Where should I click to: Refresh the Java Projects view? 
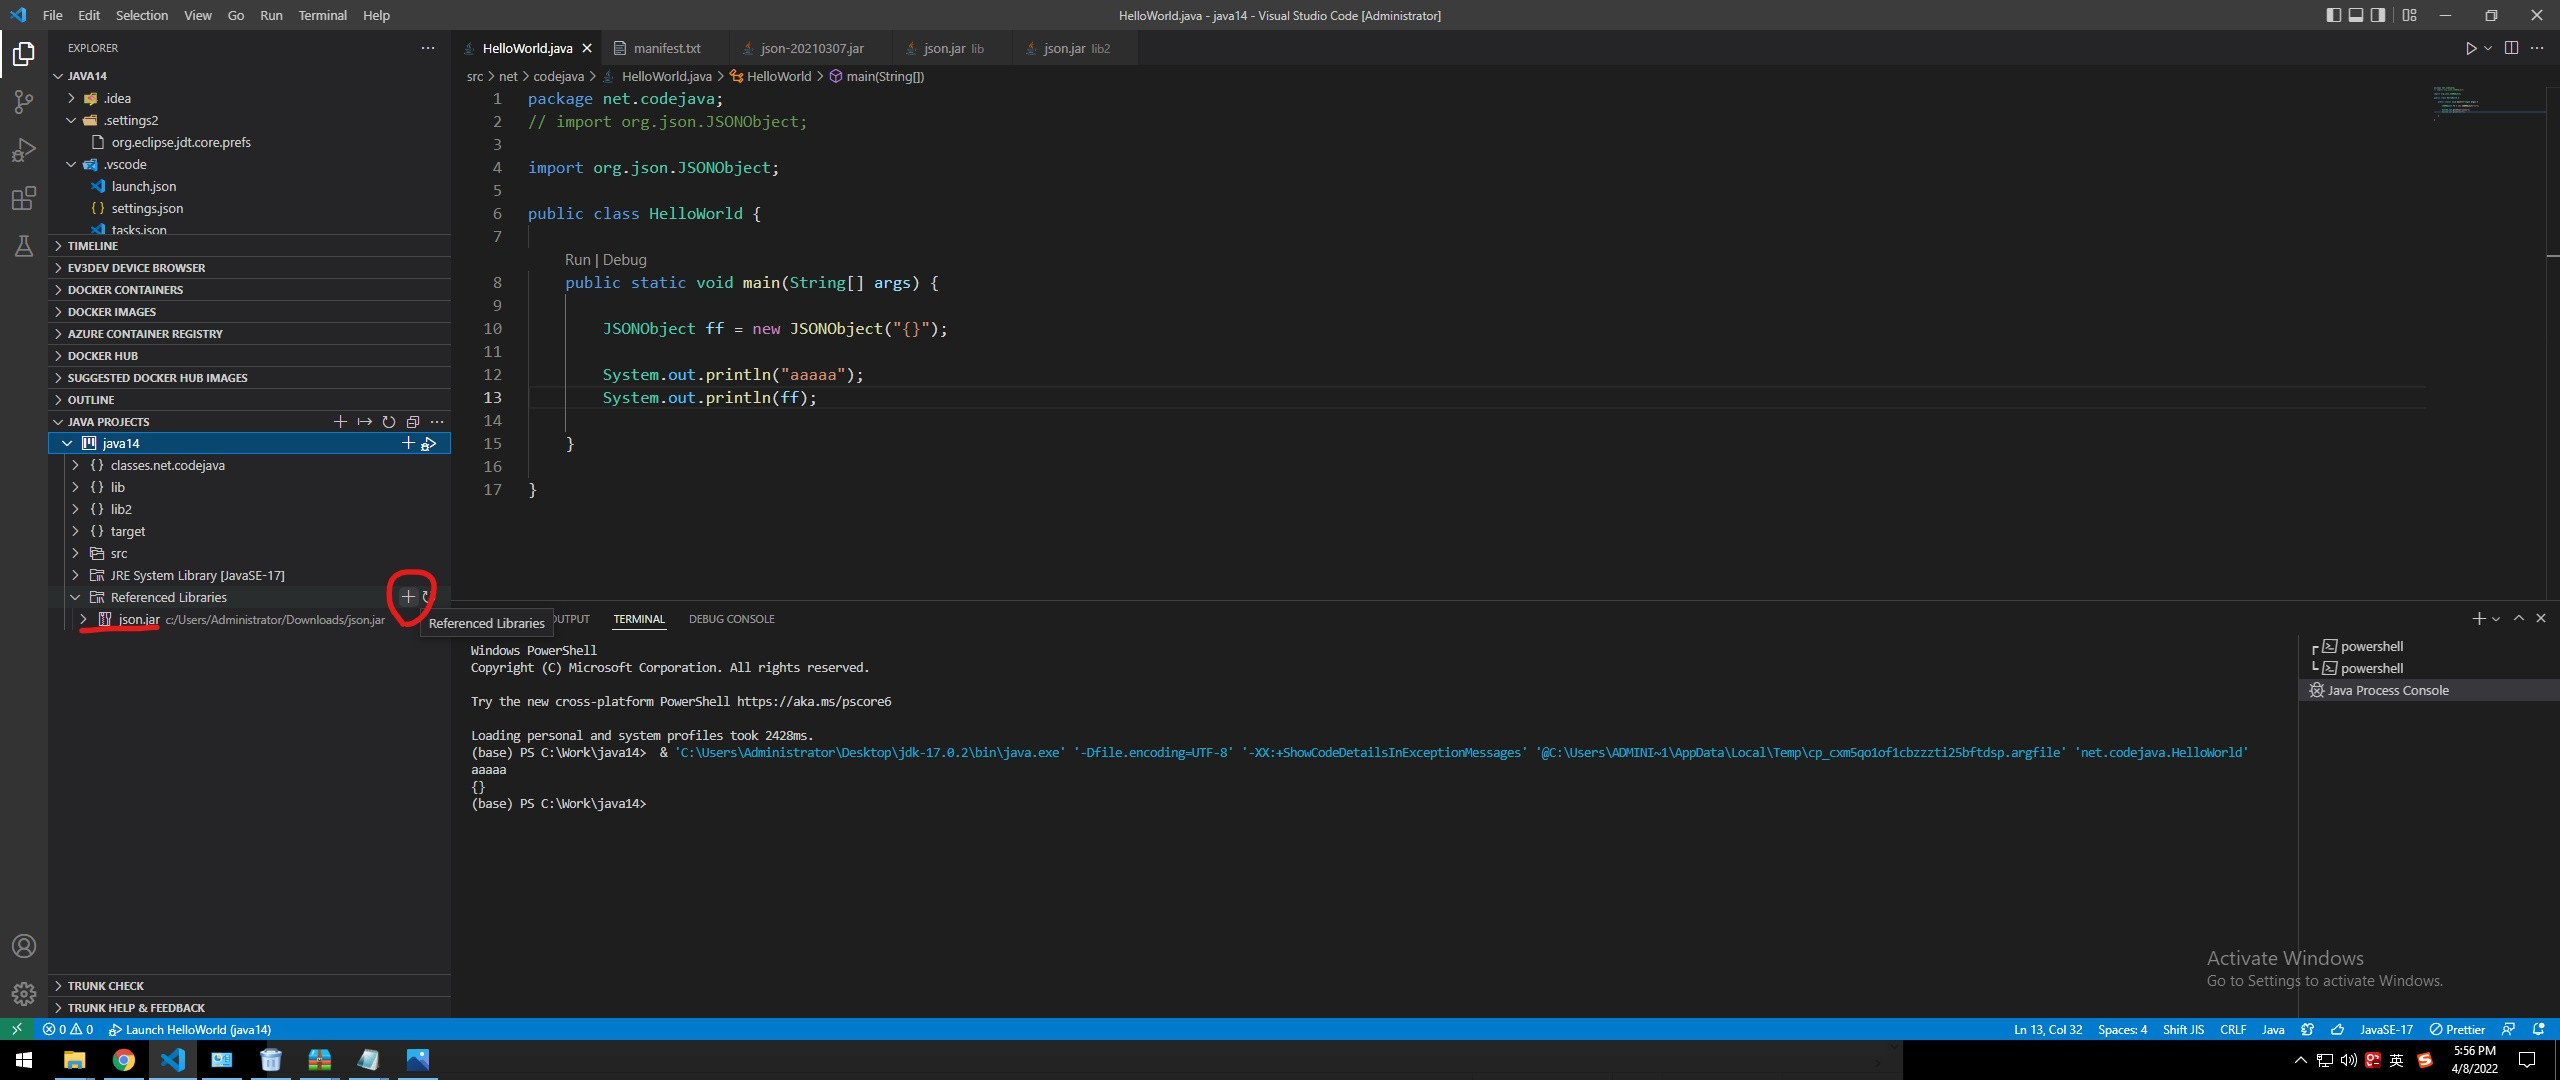(389, 422)
